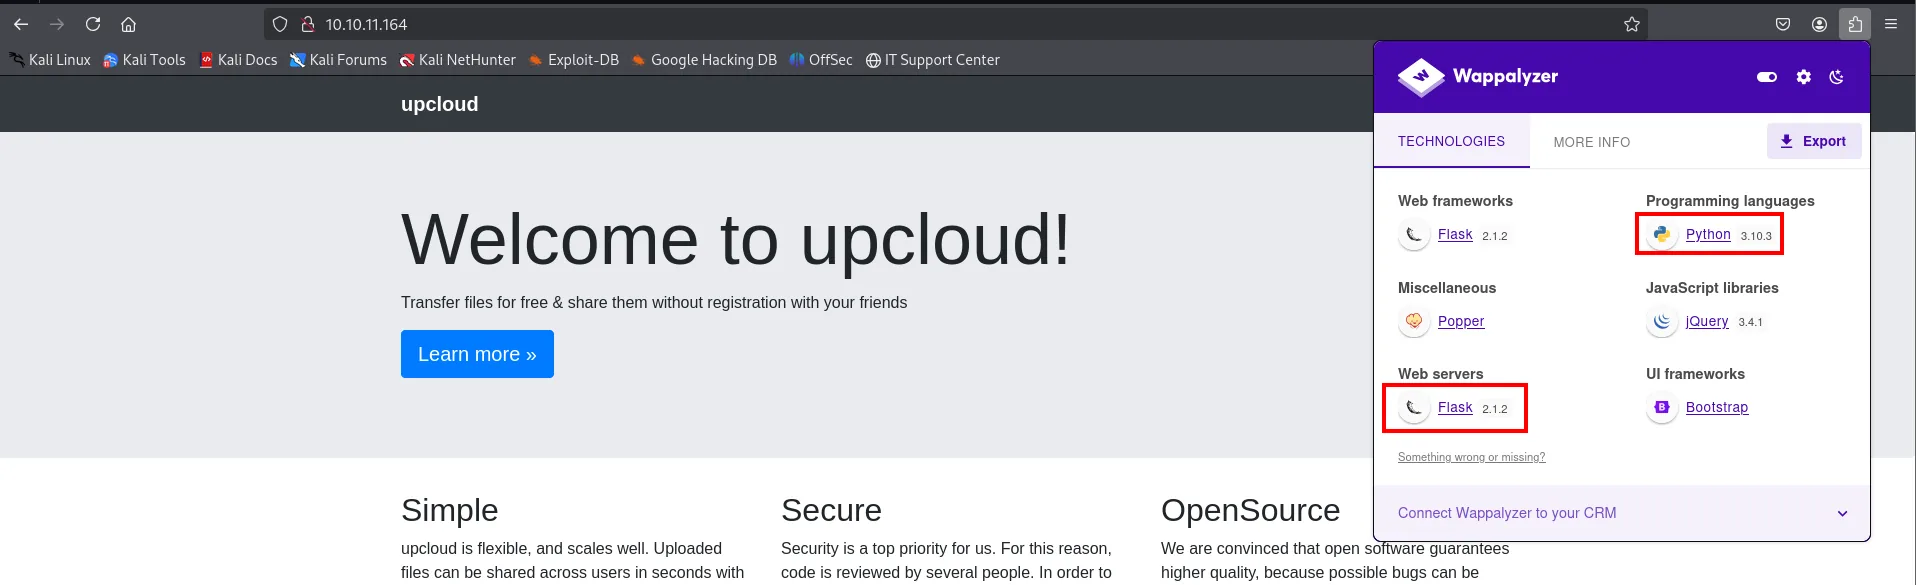Switch Wappalyzer to dark mode moon
The image size is (1916, 585).
point(1836,77)
